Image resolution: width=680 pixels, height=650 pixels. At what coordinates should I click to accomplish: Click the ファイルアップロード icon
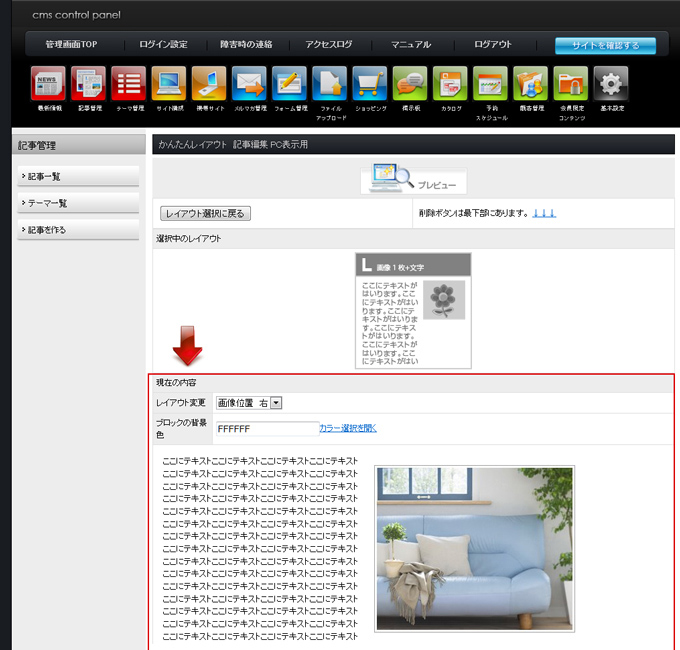tap(330, 84)
